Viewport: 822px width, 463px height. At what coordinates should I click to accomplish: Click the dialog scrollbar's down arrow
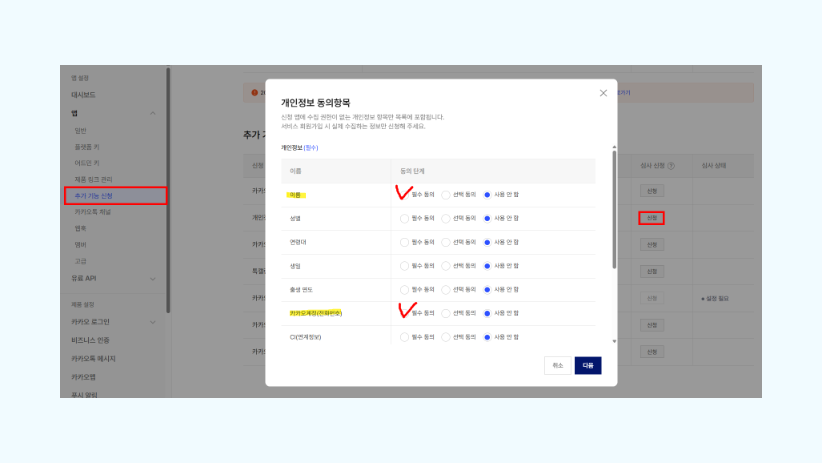click(x=614, y=342)
